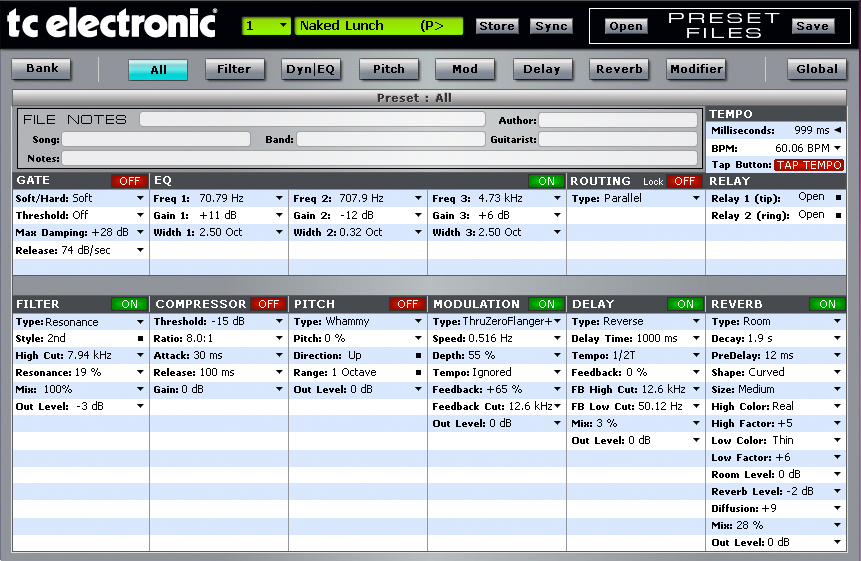Image resolution: width=861 pixels, height=561 pixels.
Task: Expand the Reverb Mix dropdown
Action: click(837, 525)
